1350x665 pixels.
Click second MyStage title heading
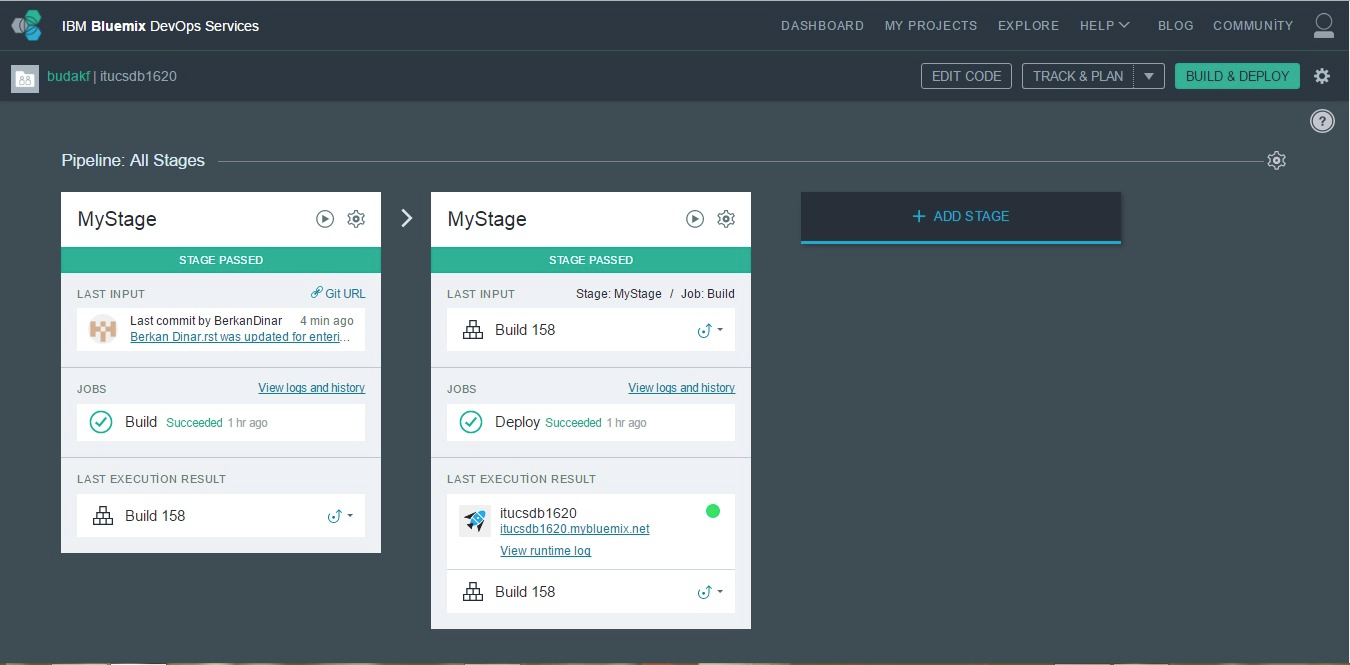point(487,219)
